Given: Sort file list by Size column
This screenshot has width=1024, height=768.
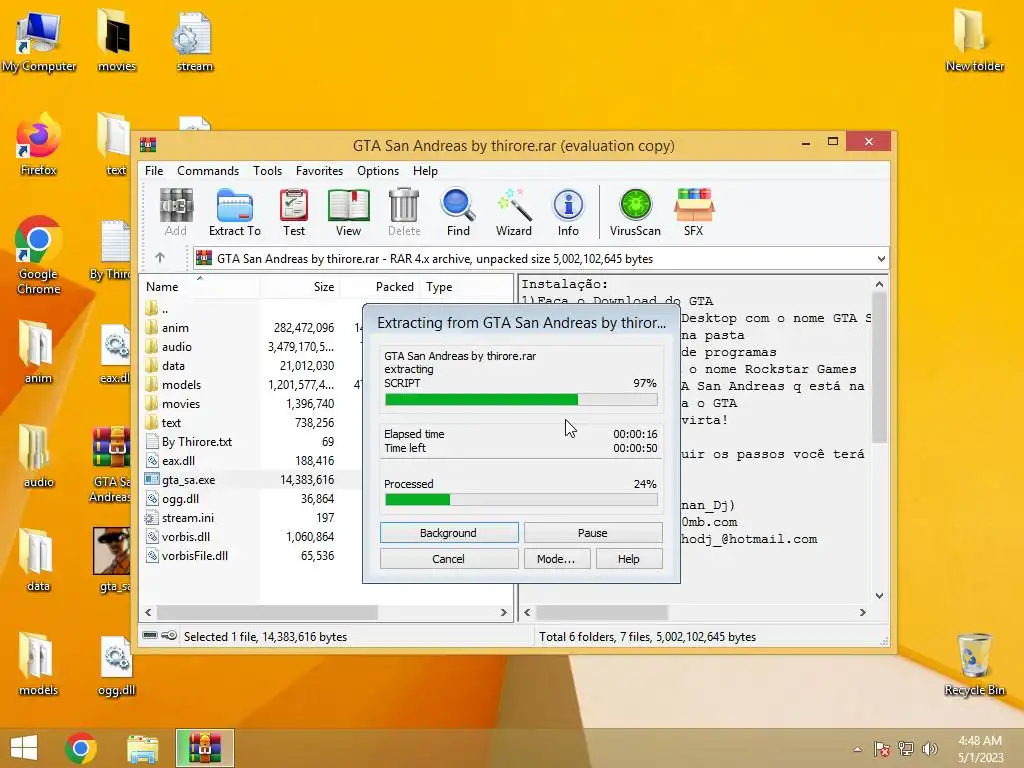Looking at the screenshot, I should (x=298, y=287).
